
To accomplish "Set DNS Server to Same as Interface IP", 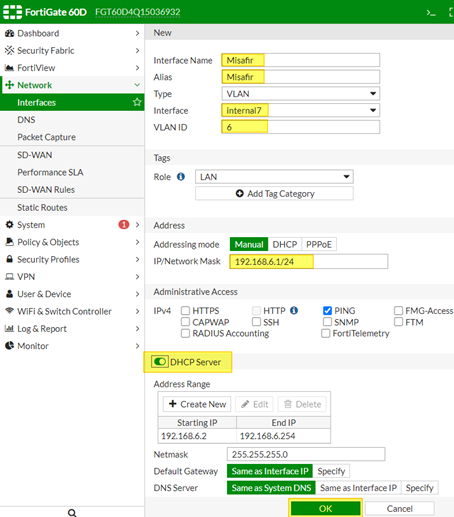I will click(358, 488).
